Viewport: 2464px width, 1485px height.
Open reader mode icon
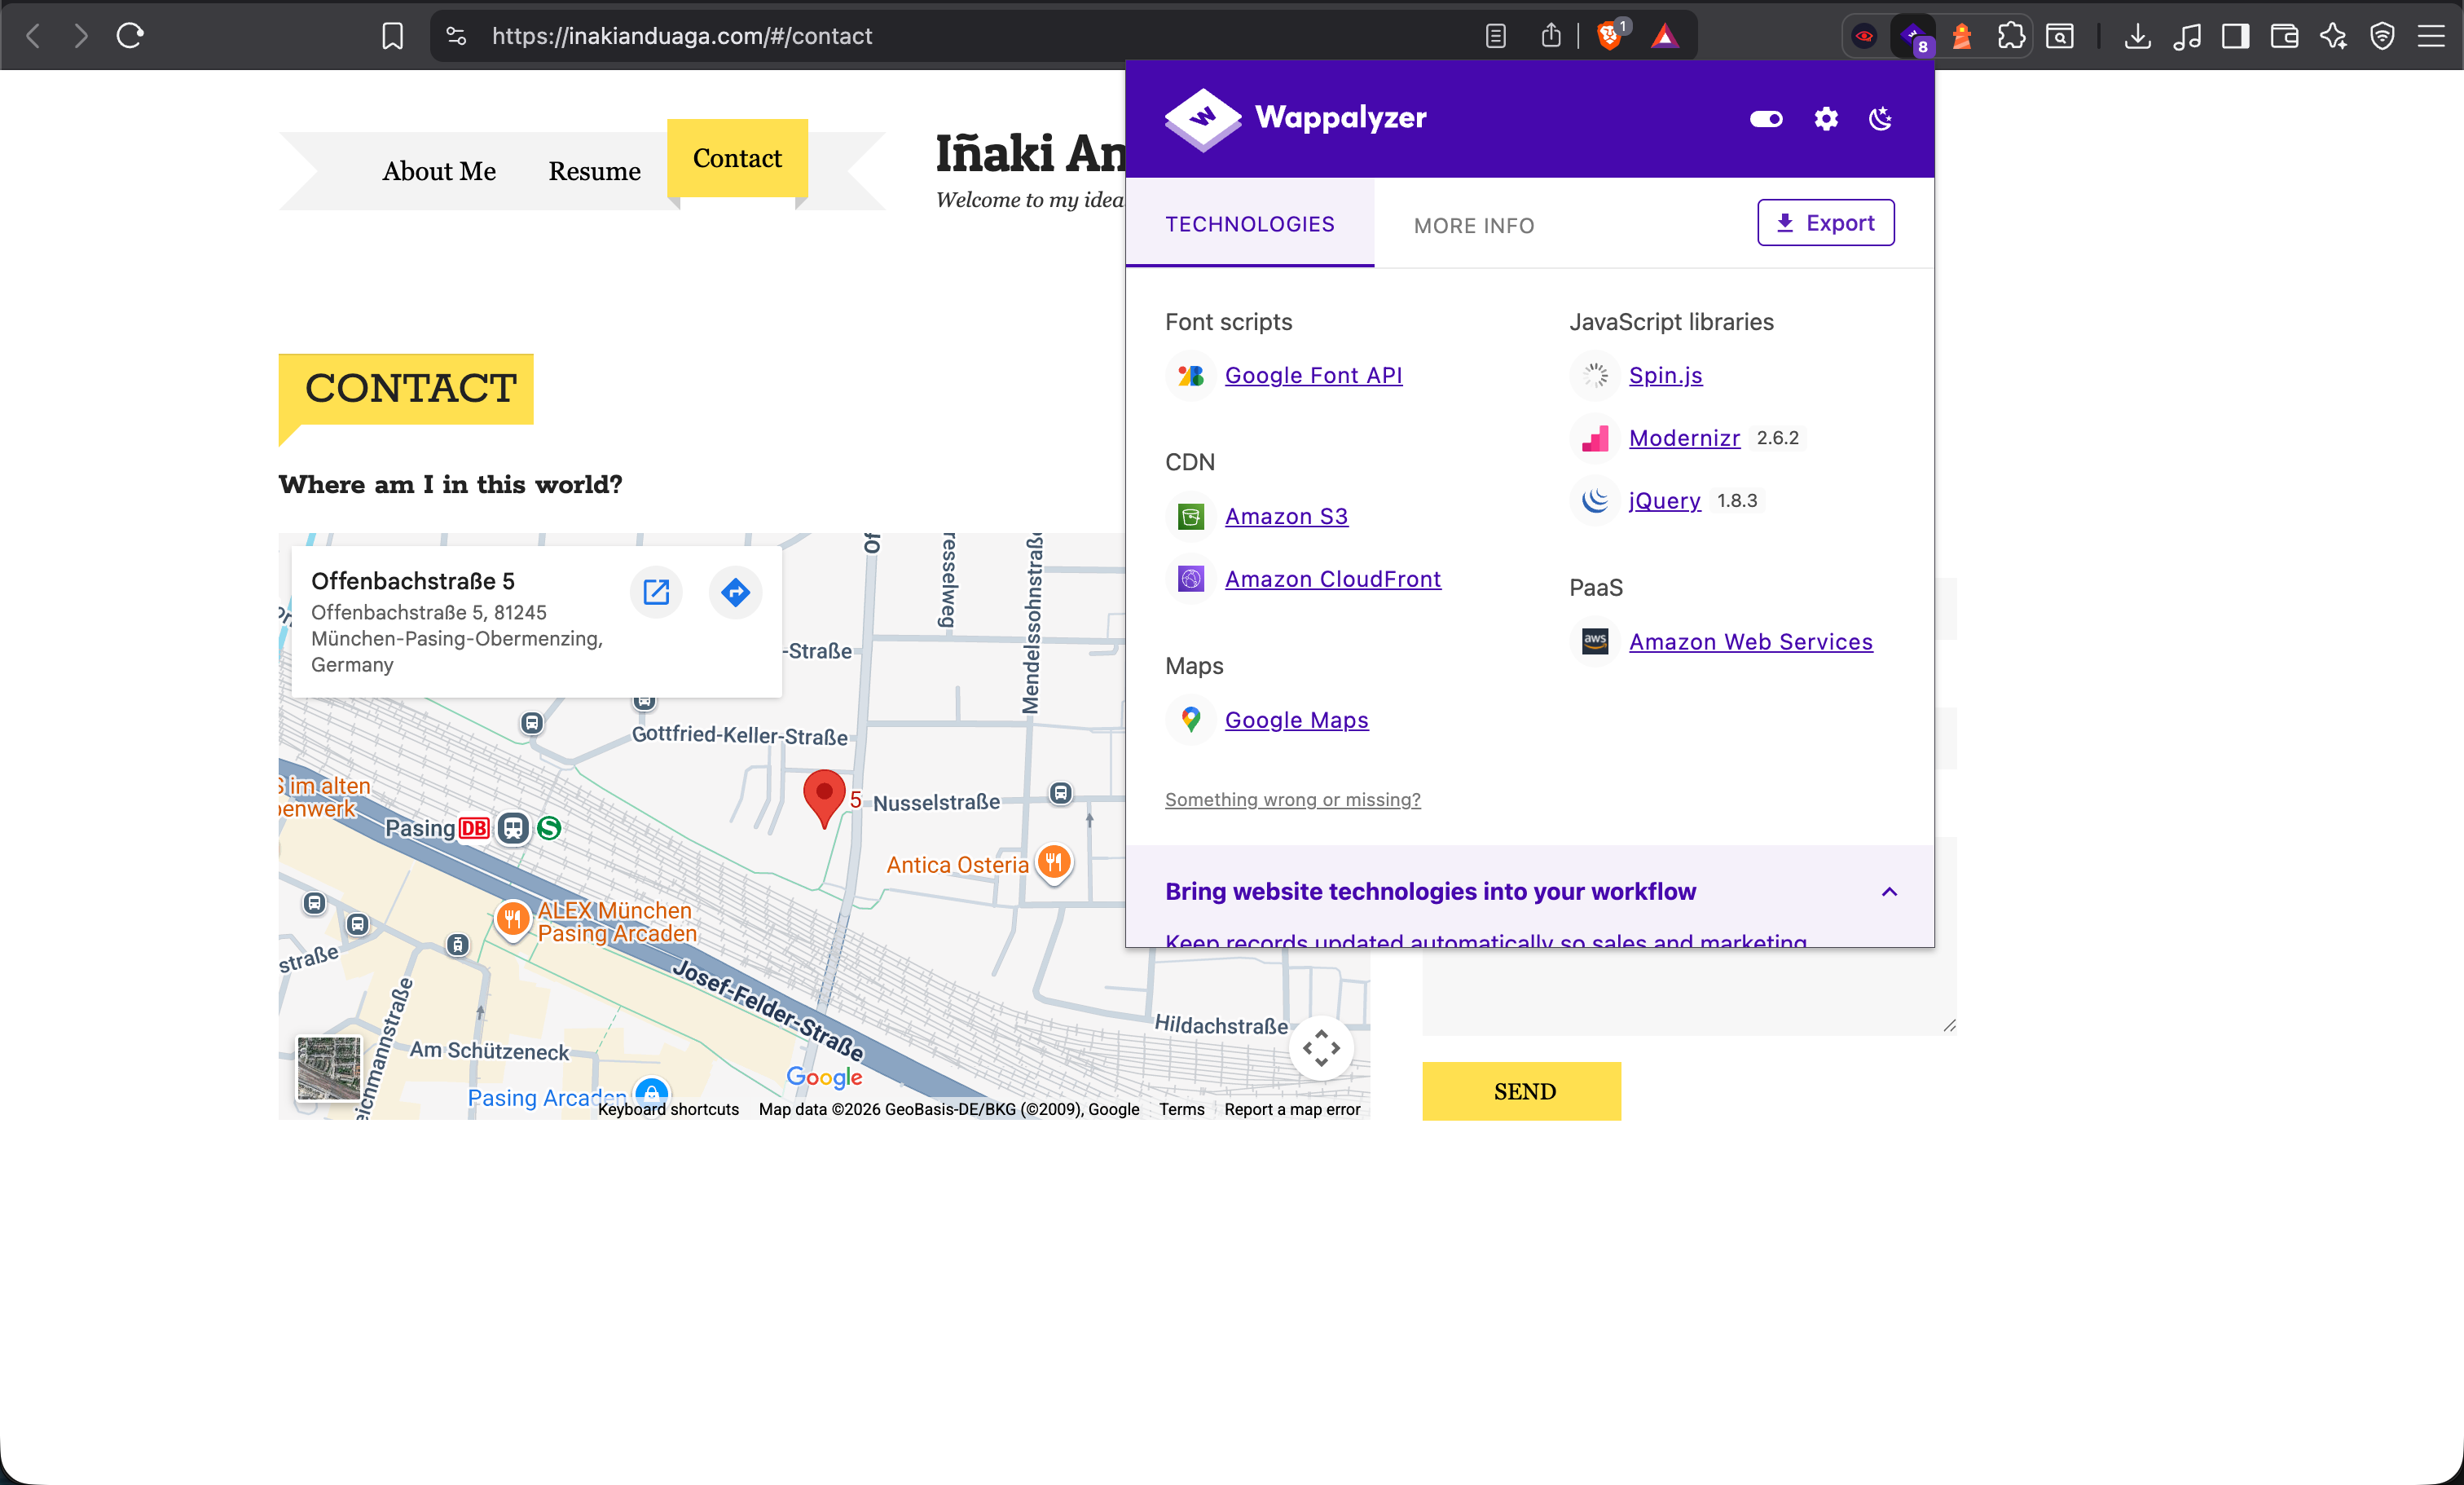click(1496, 36)
